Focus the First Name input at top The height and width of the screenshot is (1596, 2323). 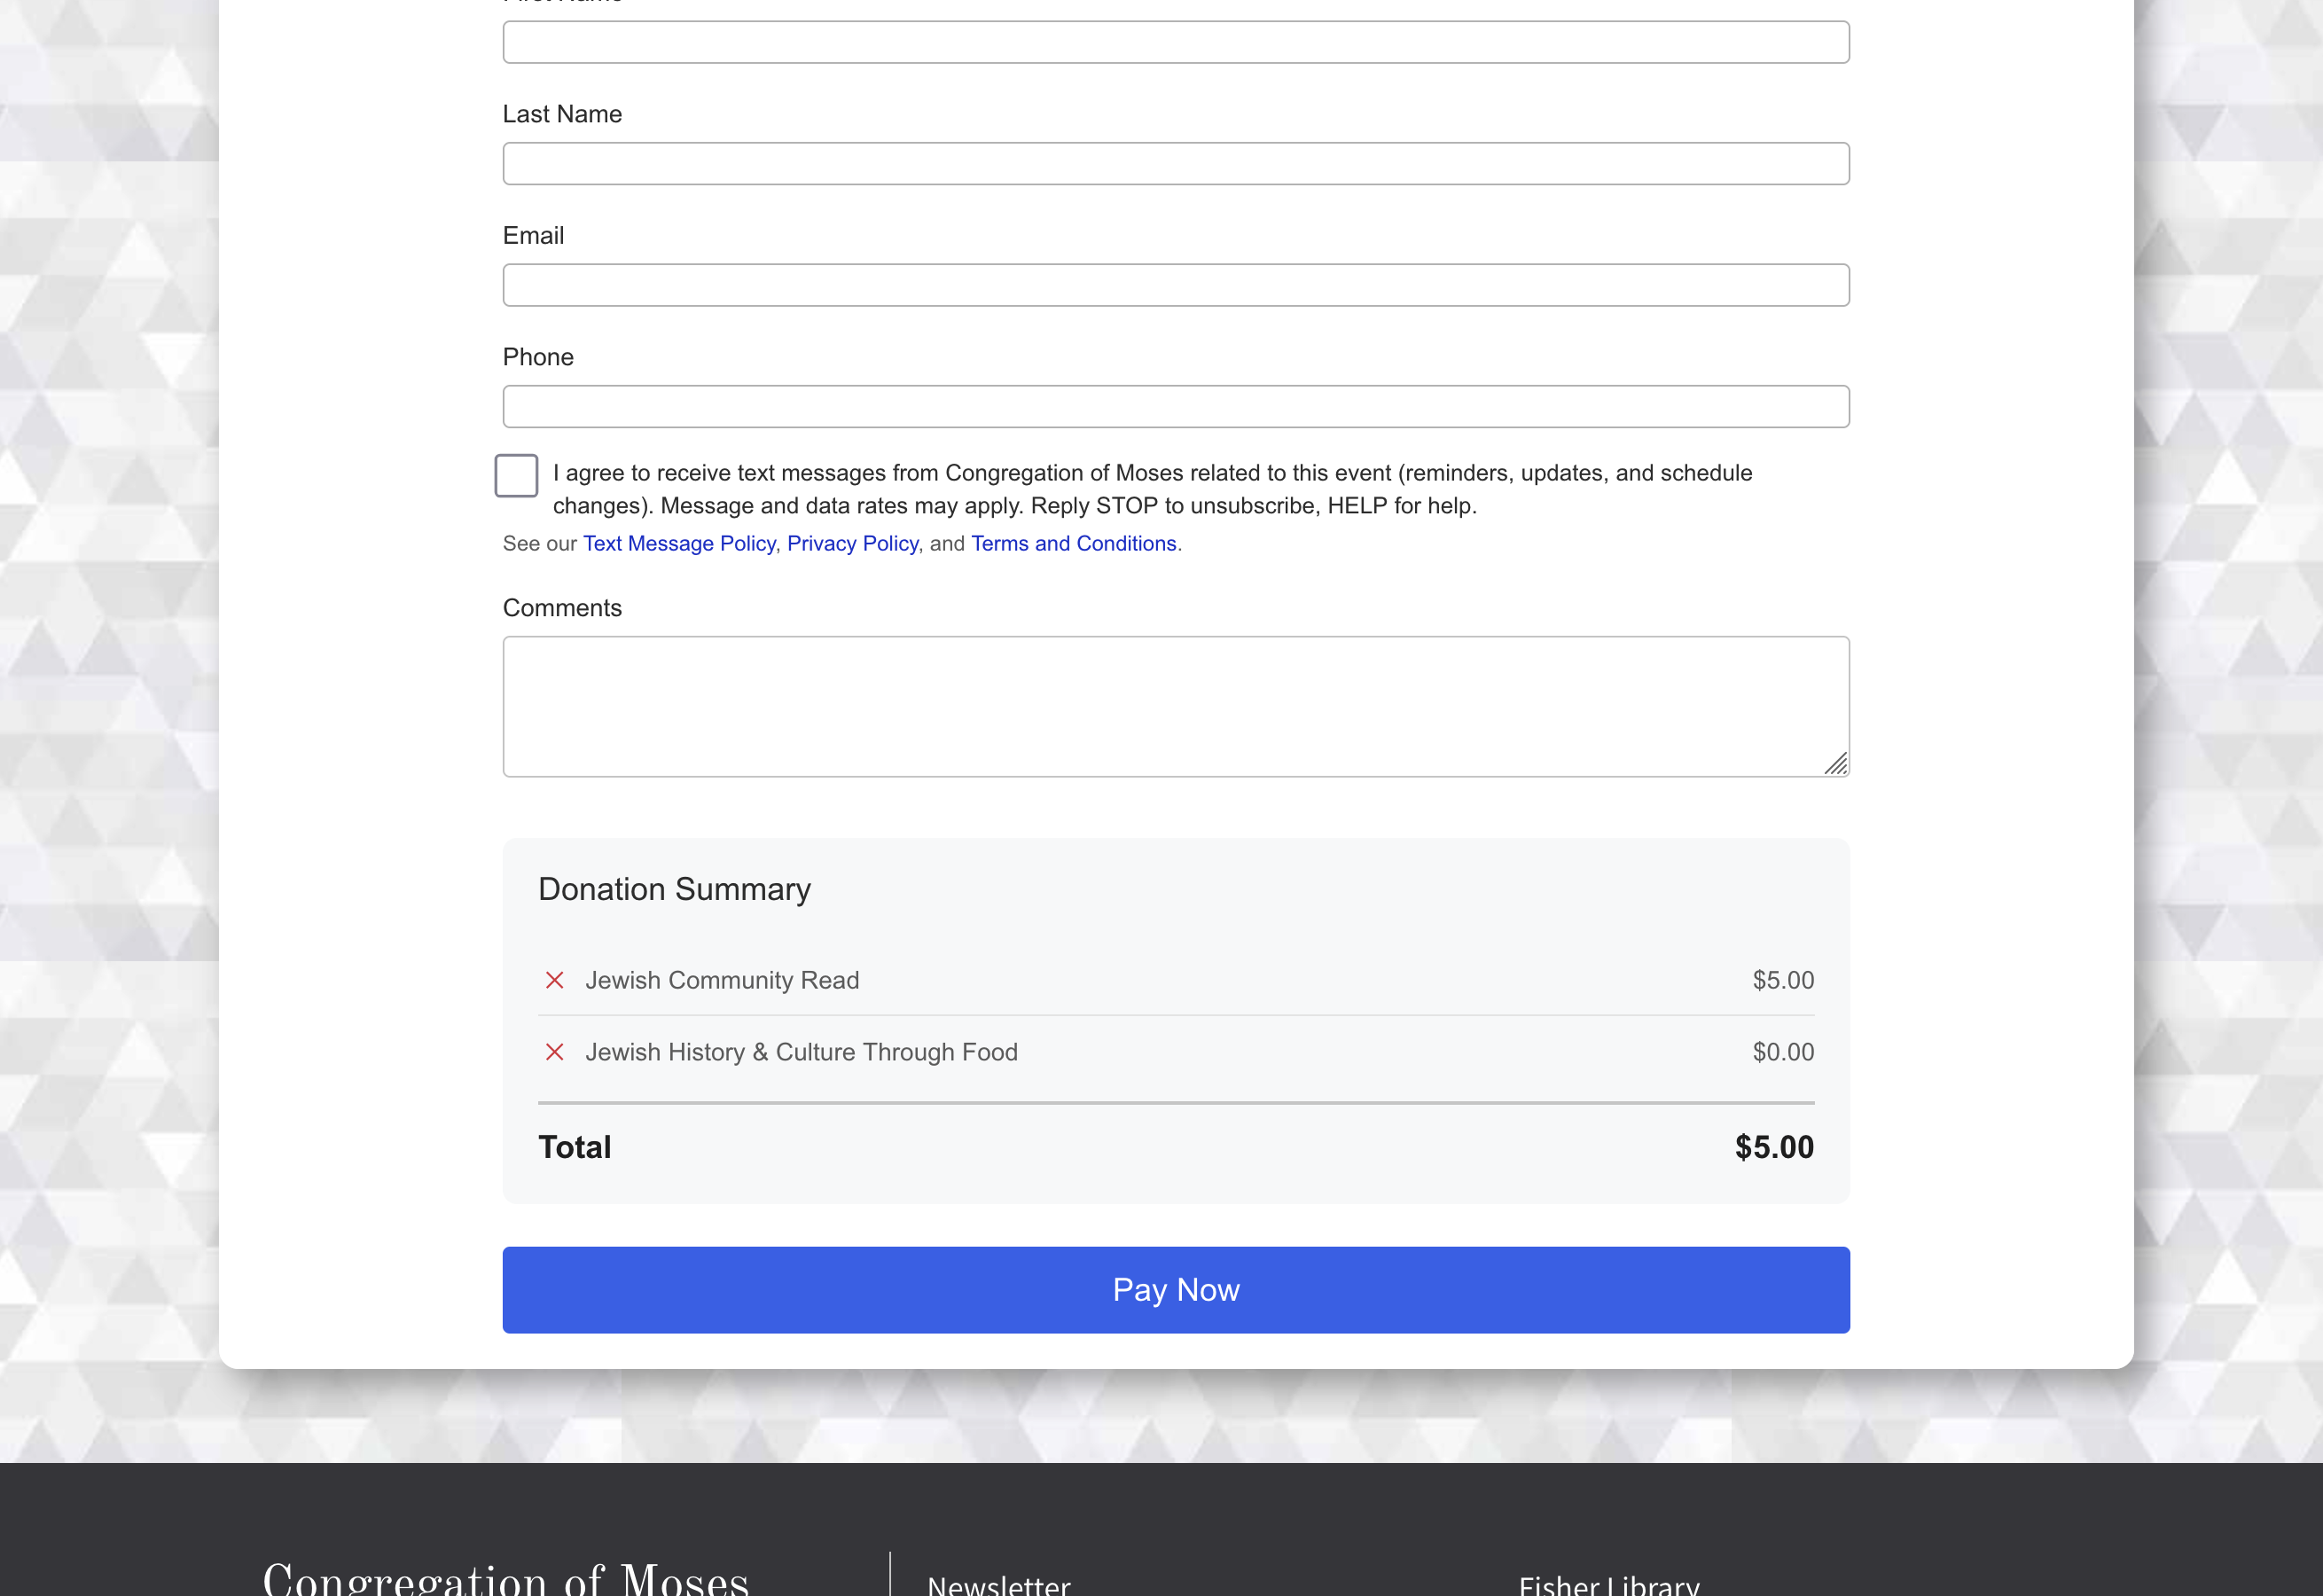click(1175, 43)
